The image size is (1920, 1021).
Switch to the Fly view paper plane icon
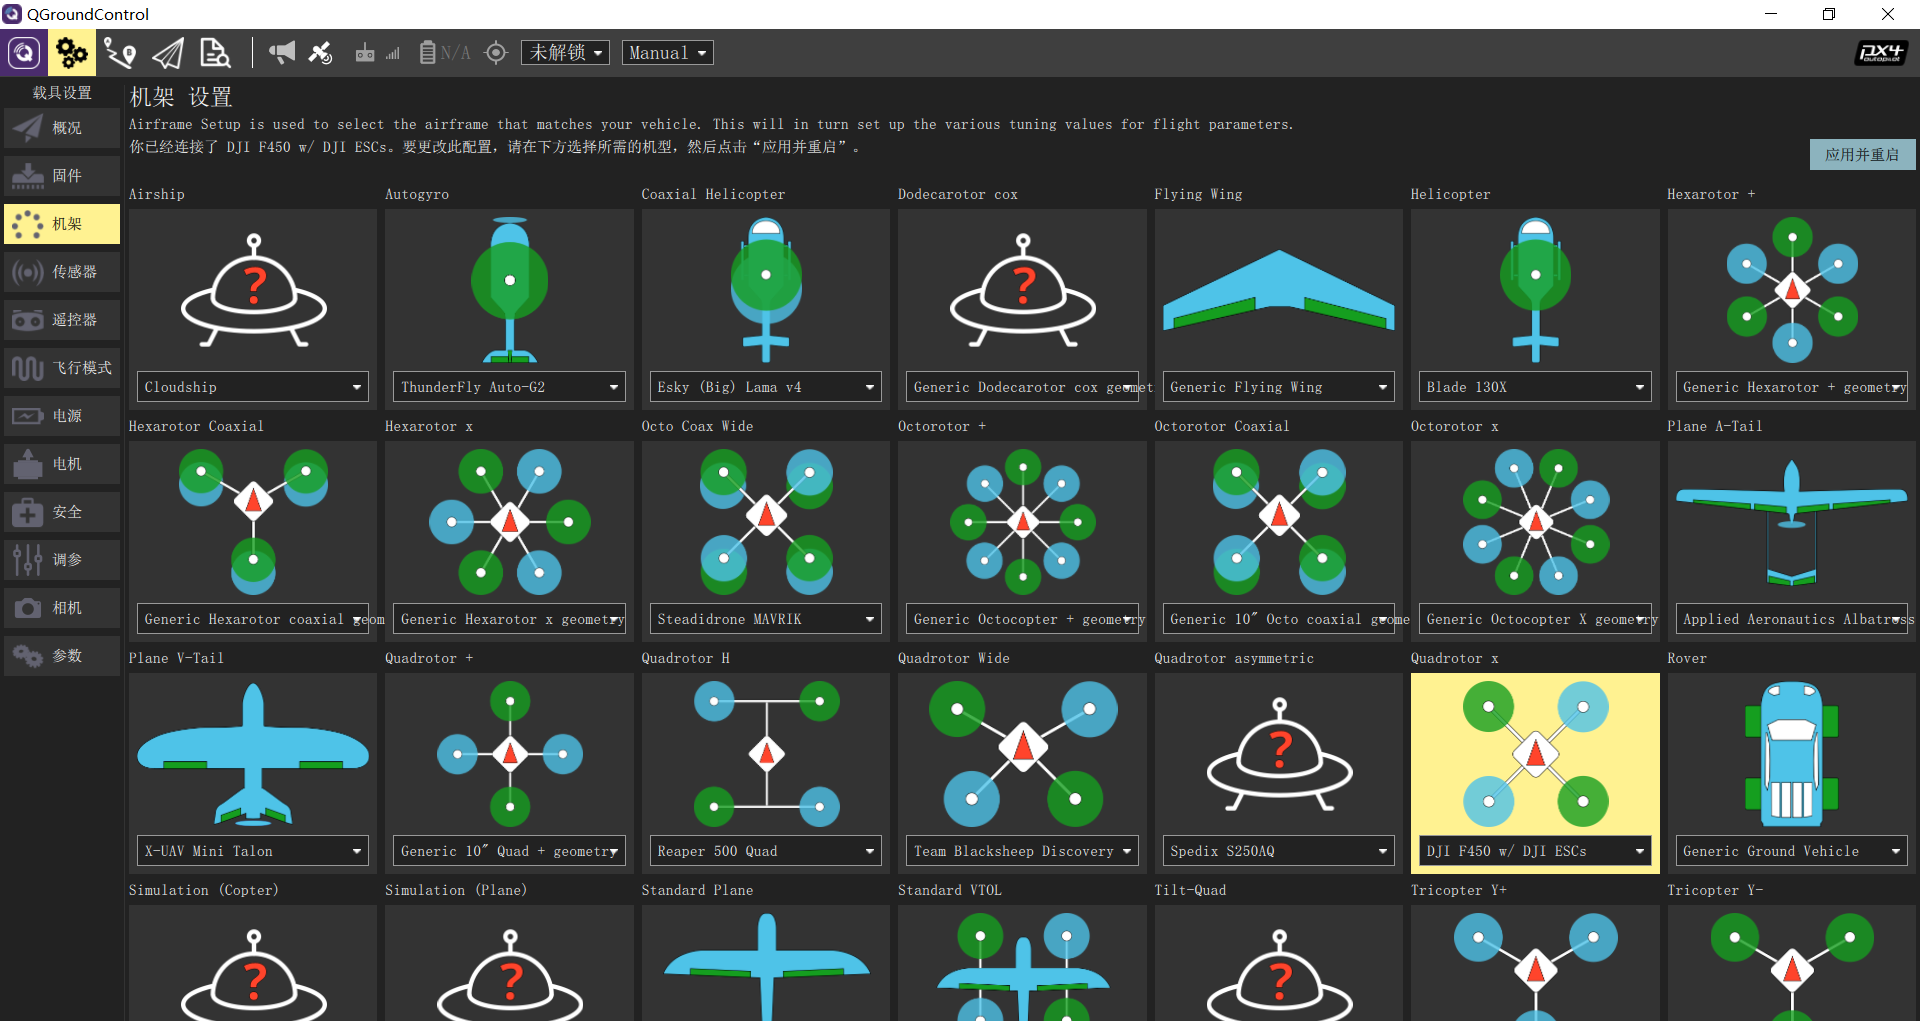168,53
